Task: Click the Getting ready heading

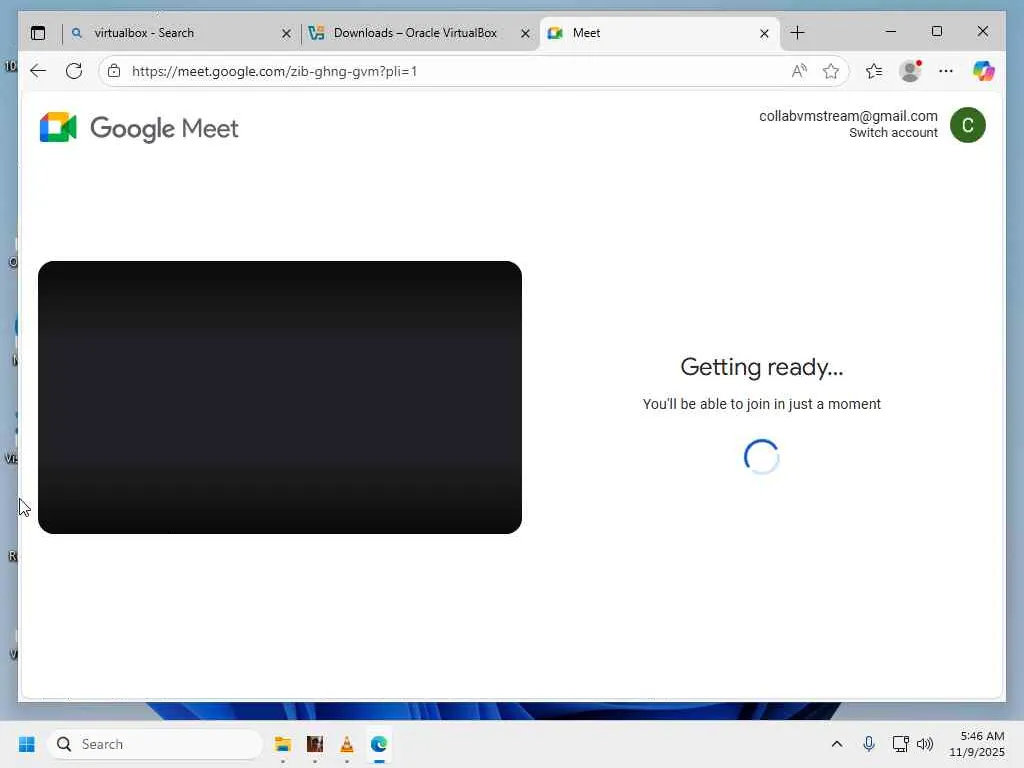Action: click(761, 367)
